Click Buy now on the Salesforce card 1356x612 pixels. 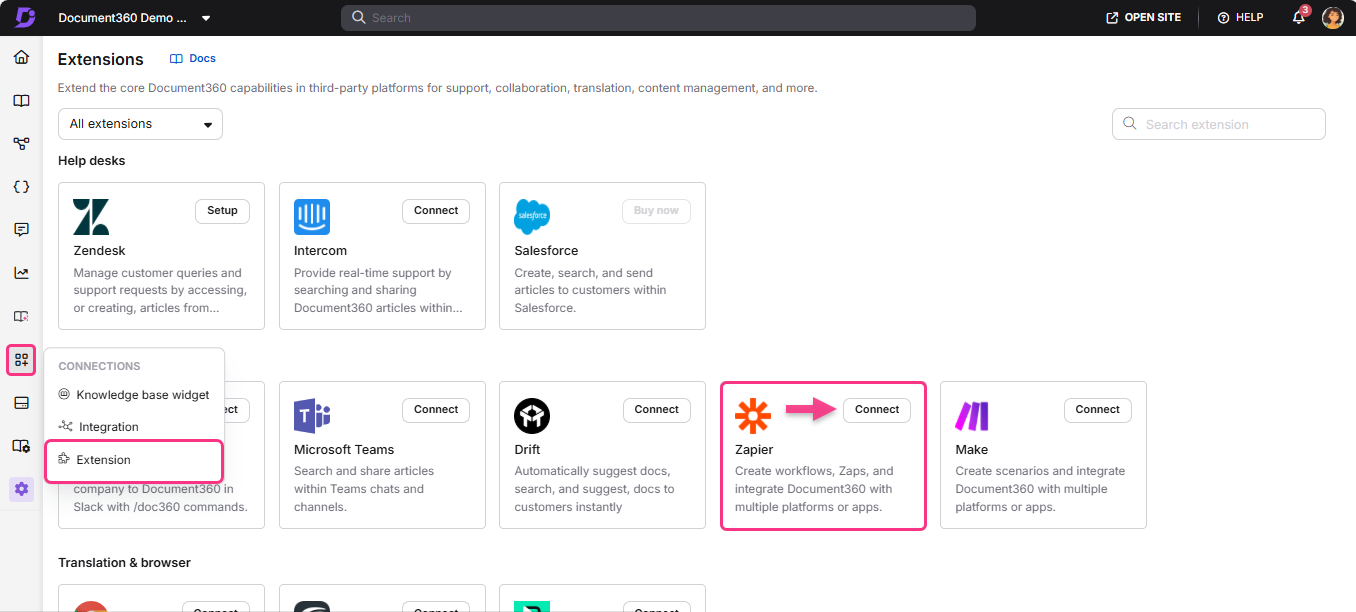coord(656,210)
